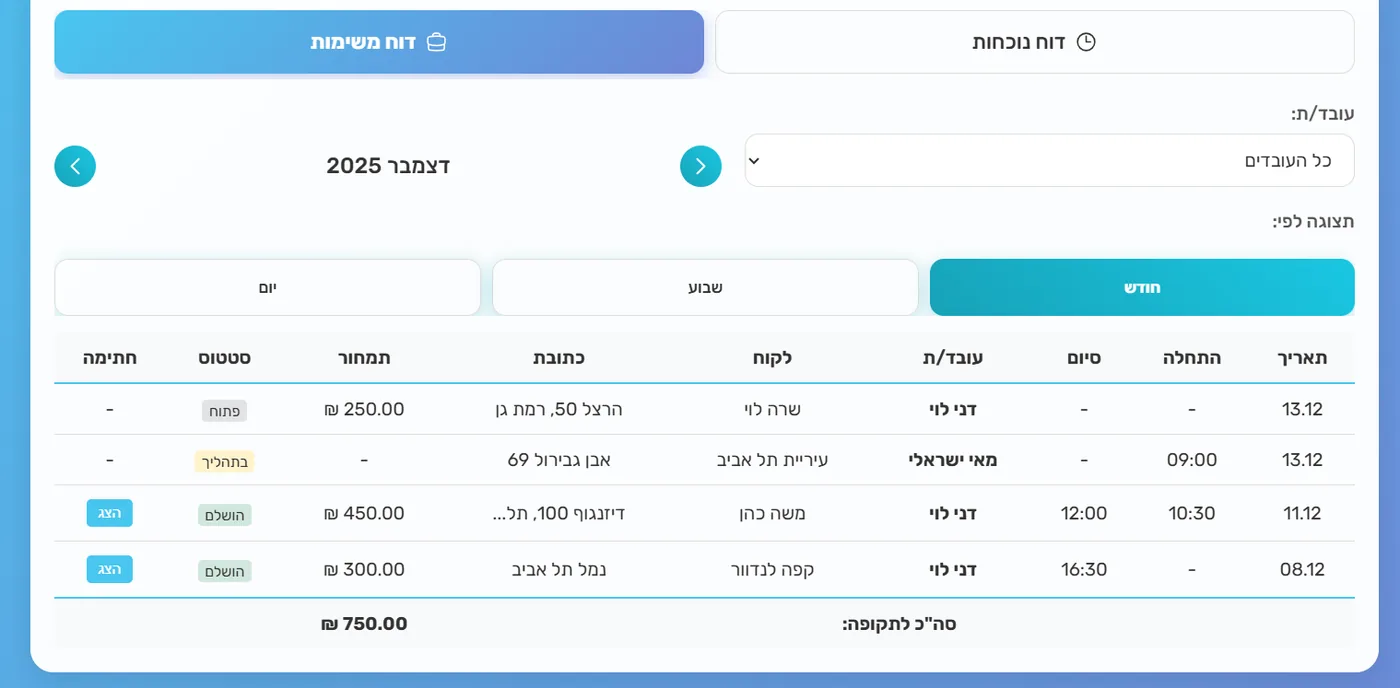
Task: Click the הושלם status badge on משה כהן row
Action: [224, 513]
